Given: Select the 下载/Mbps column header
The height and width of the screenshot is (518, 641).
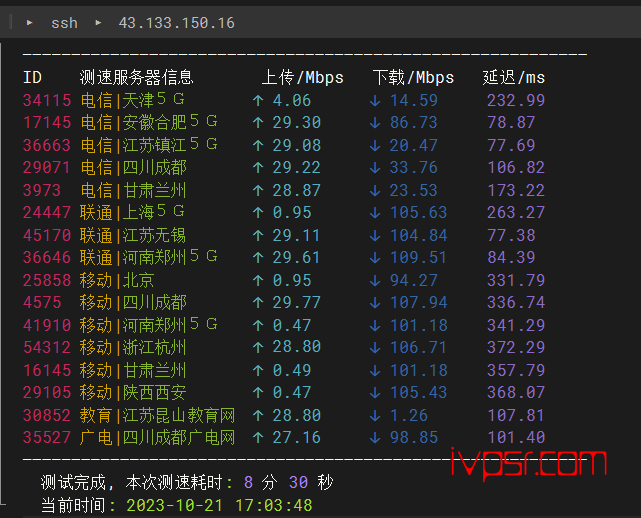Looking at the screenshot, I should [x=413, y=77].
